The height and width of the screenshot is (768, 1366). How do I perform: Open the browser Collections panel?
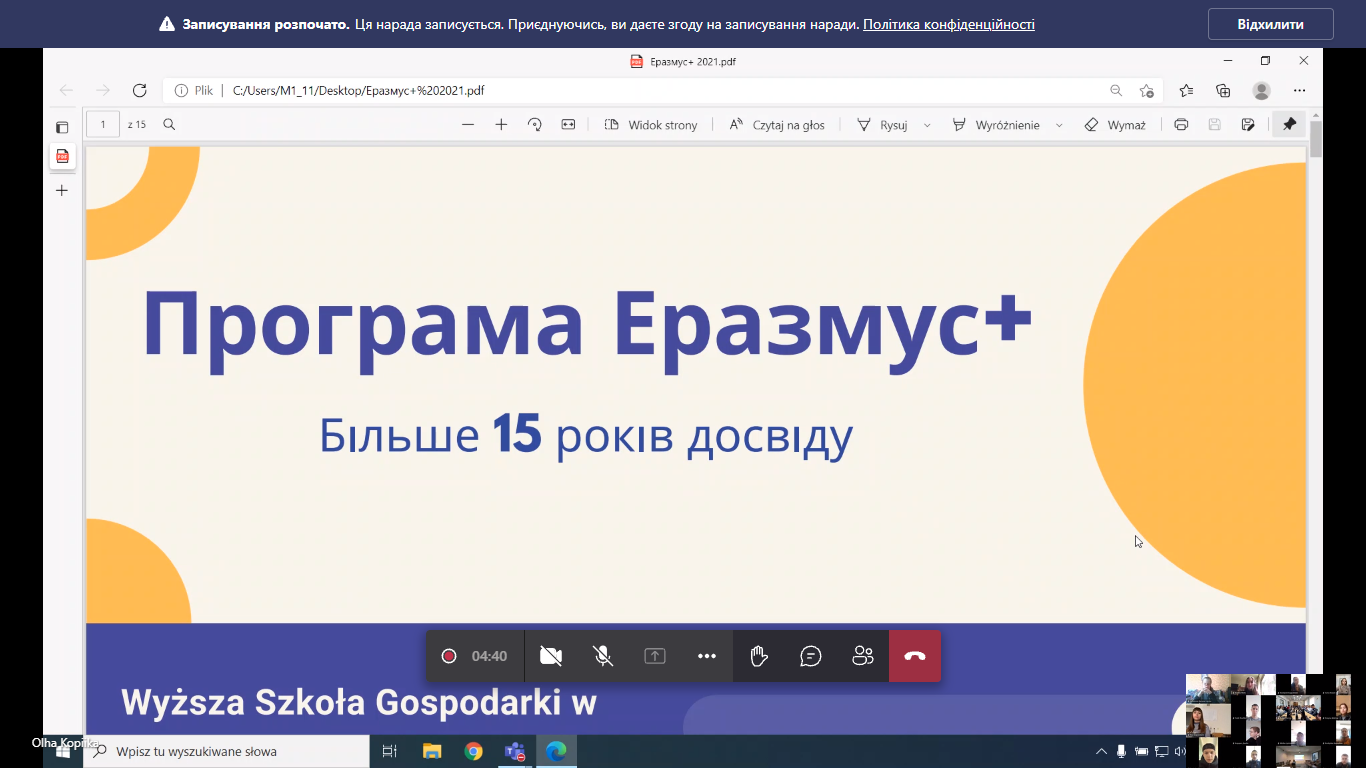click(1223, 90)
